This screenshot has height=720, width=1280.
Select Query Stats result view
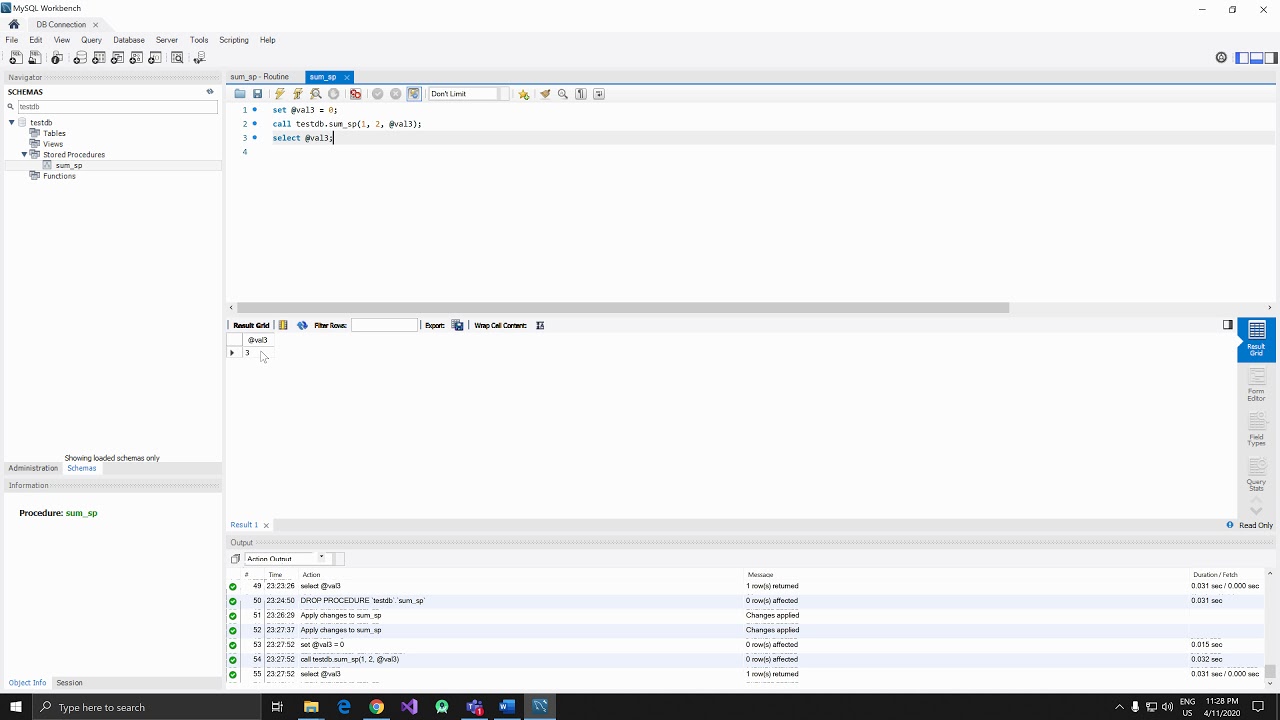[x=1256, y=474]
